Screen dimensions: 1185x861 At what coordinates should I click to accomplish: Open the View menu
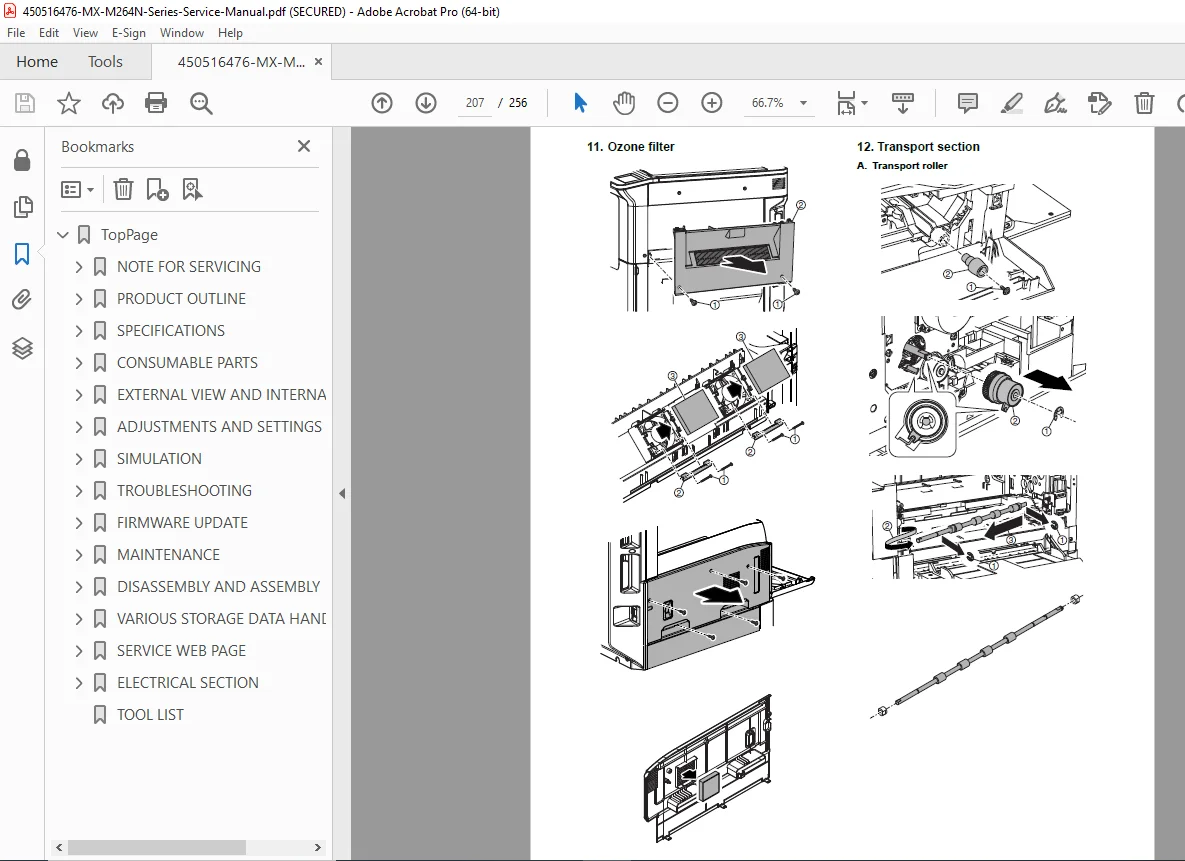pos(85,33)
